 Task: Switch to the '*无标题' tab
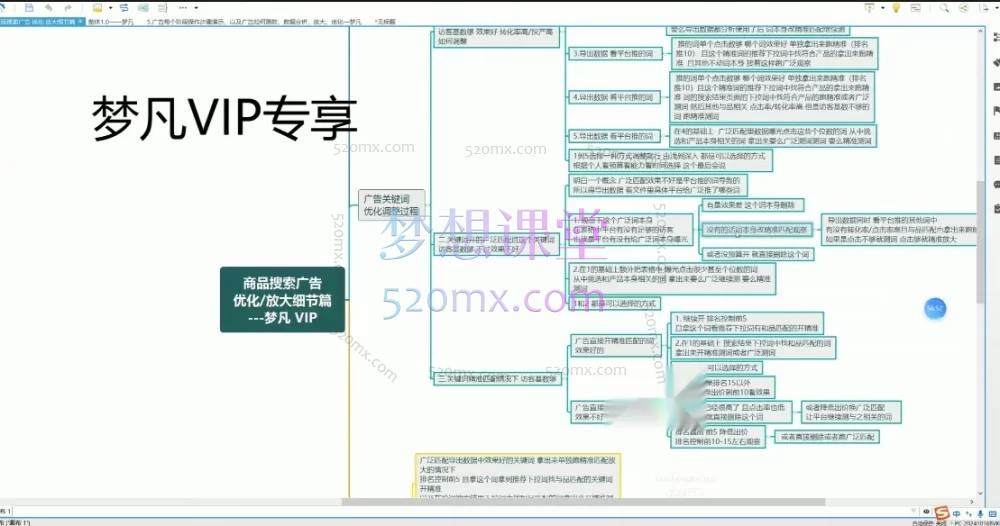[385, 22]
